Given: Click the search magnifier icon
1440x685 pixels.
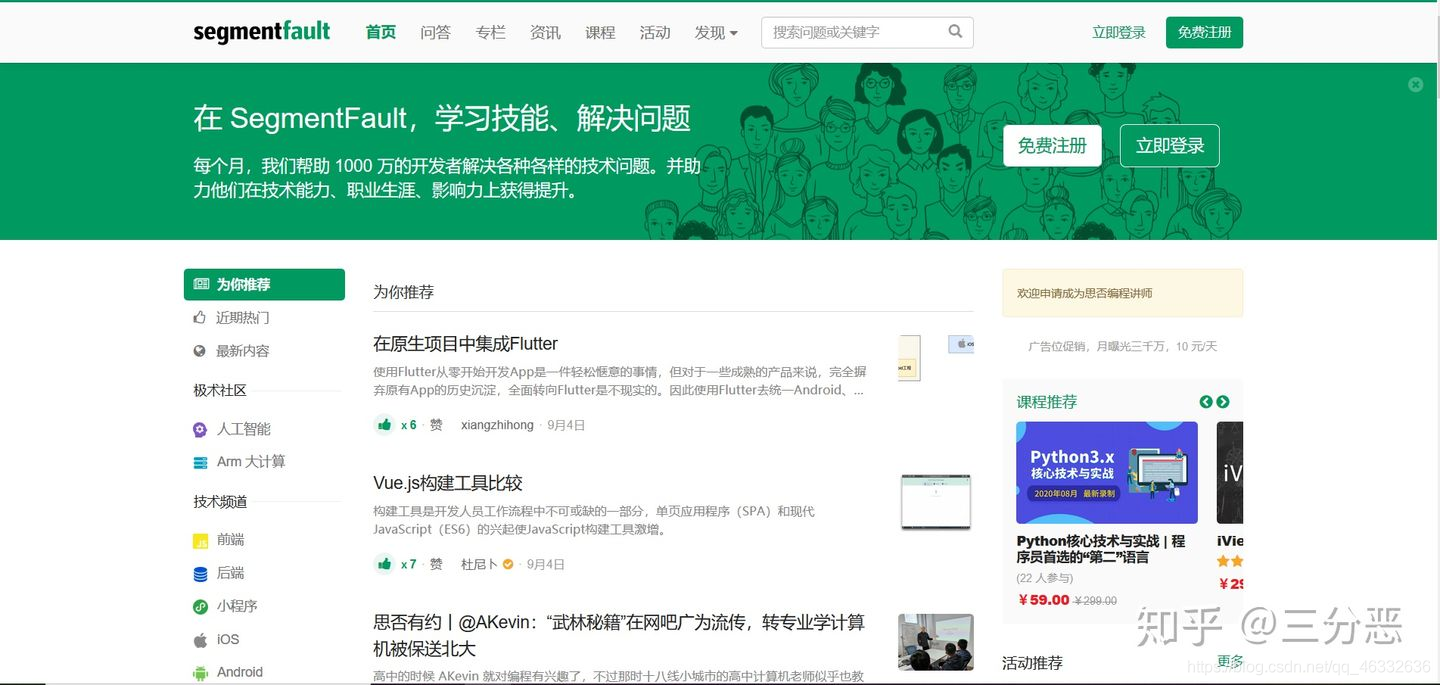Looking at the screenshot, I should (x=955, y=32).
